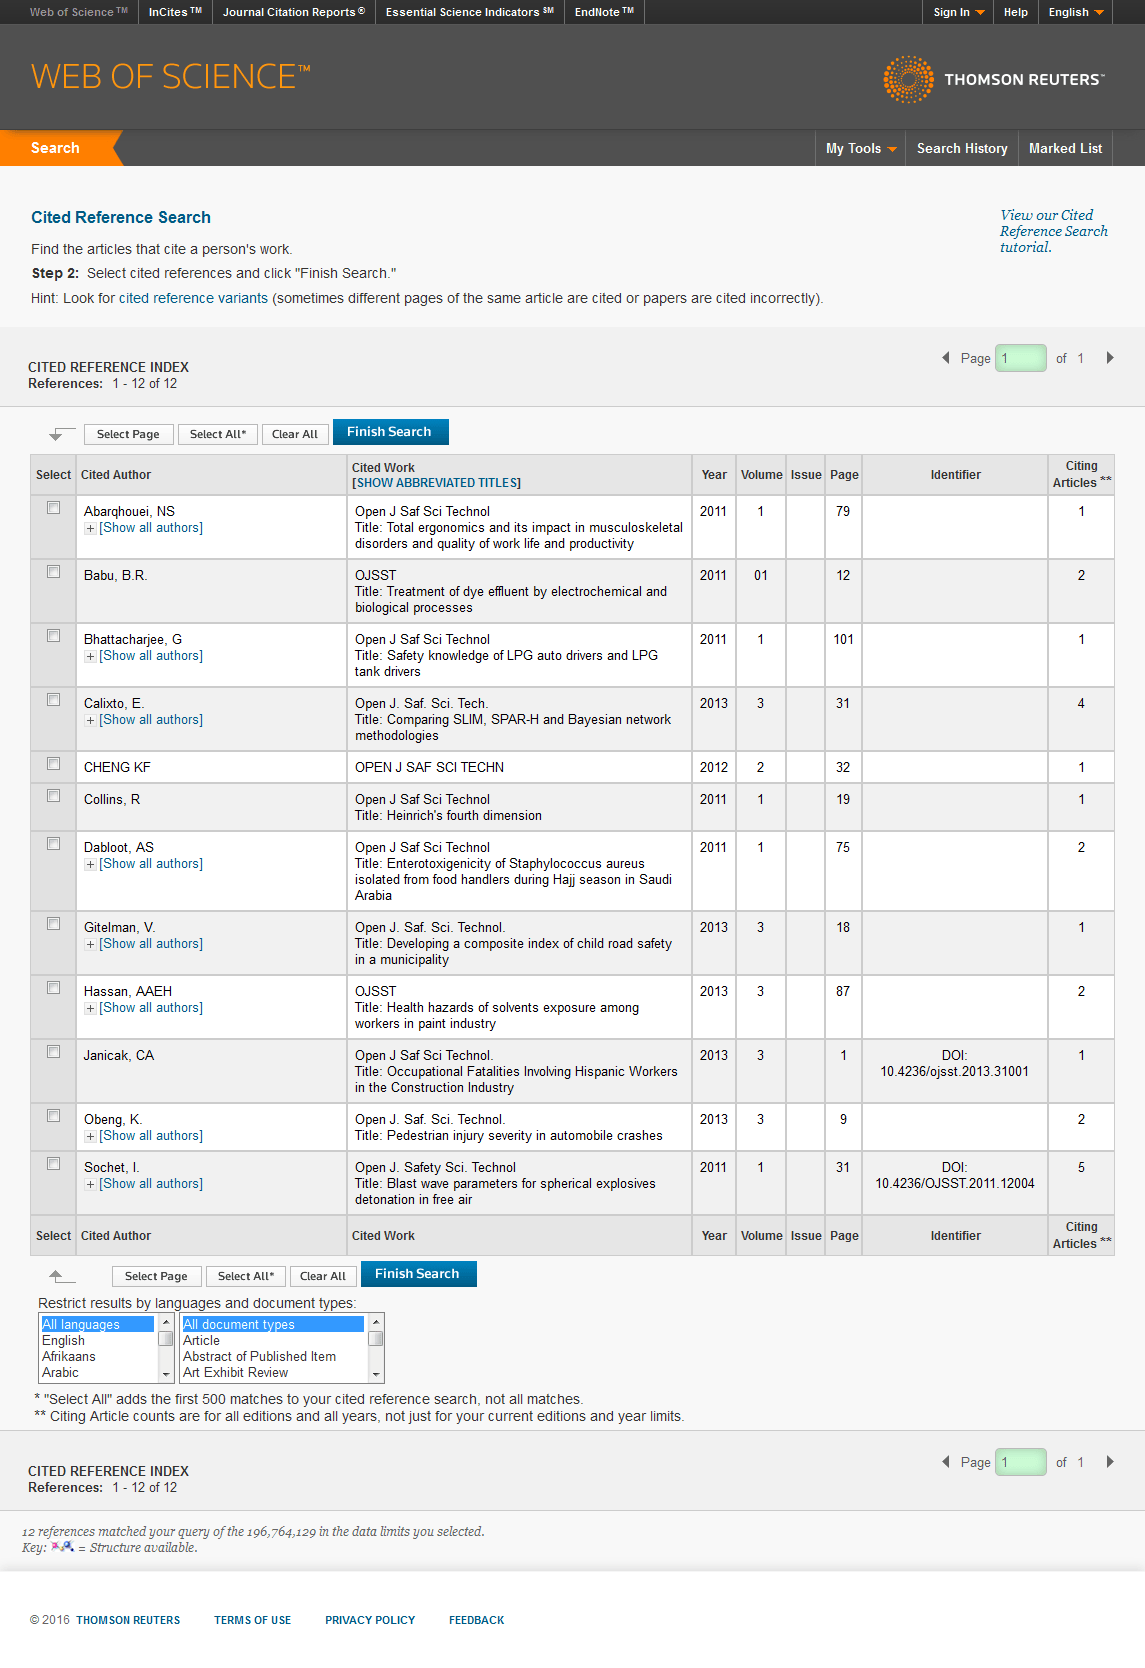Click the top Finish Search button
Screen dimensions: 1145x1668
(390, 432)
